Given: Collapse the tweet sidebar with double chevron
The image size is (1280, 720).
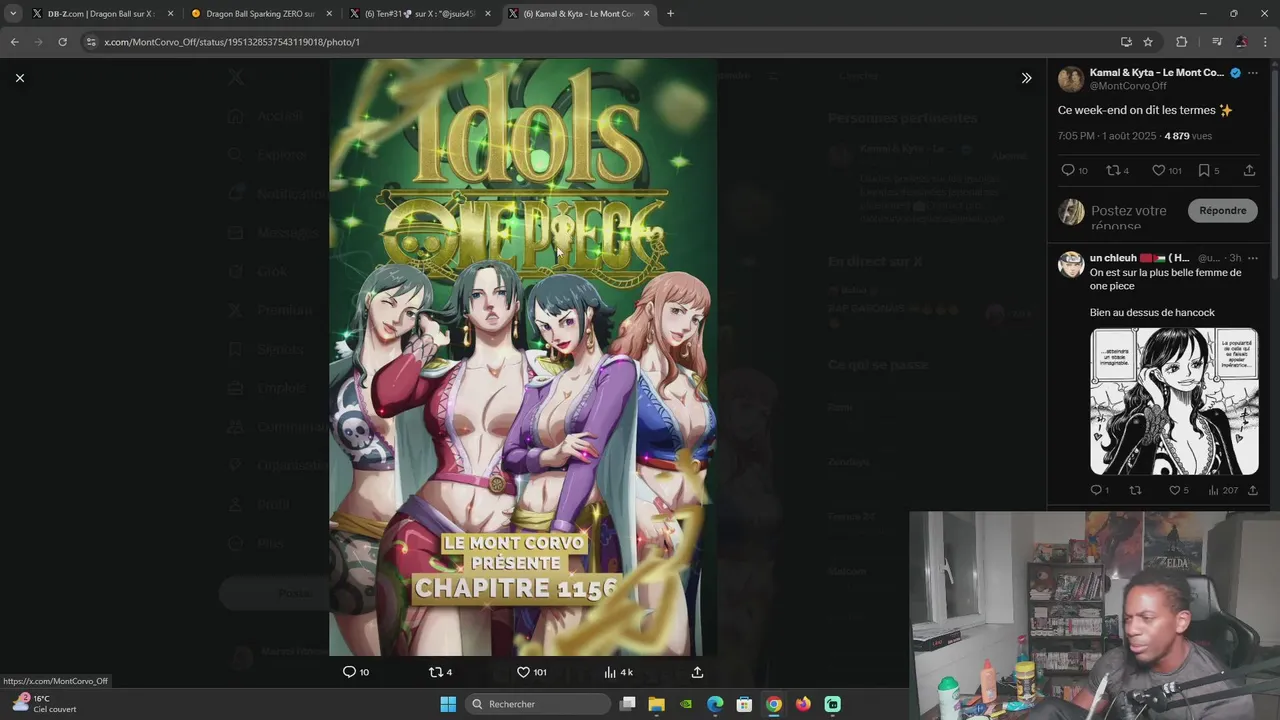Looking at the screenshot, I should (x=1026, y=78).
